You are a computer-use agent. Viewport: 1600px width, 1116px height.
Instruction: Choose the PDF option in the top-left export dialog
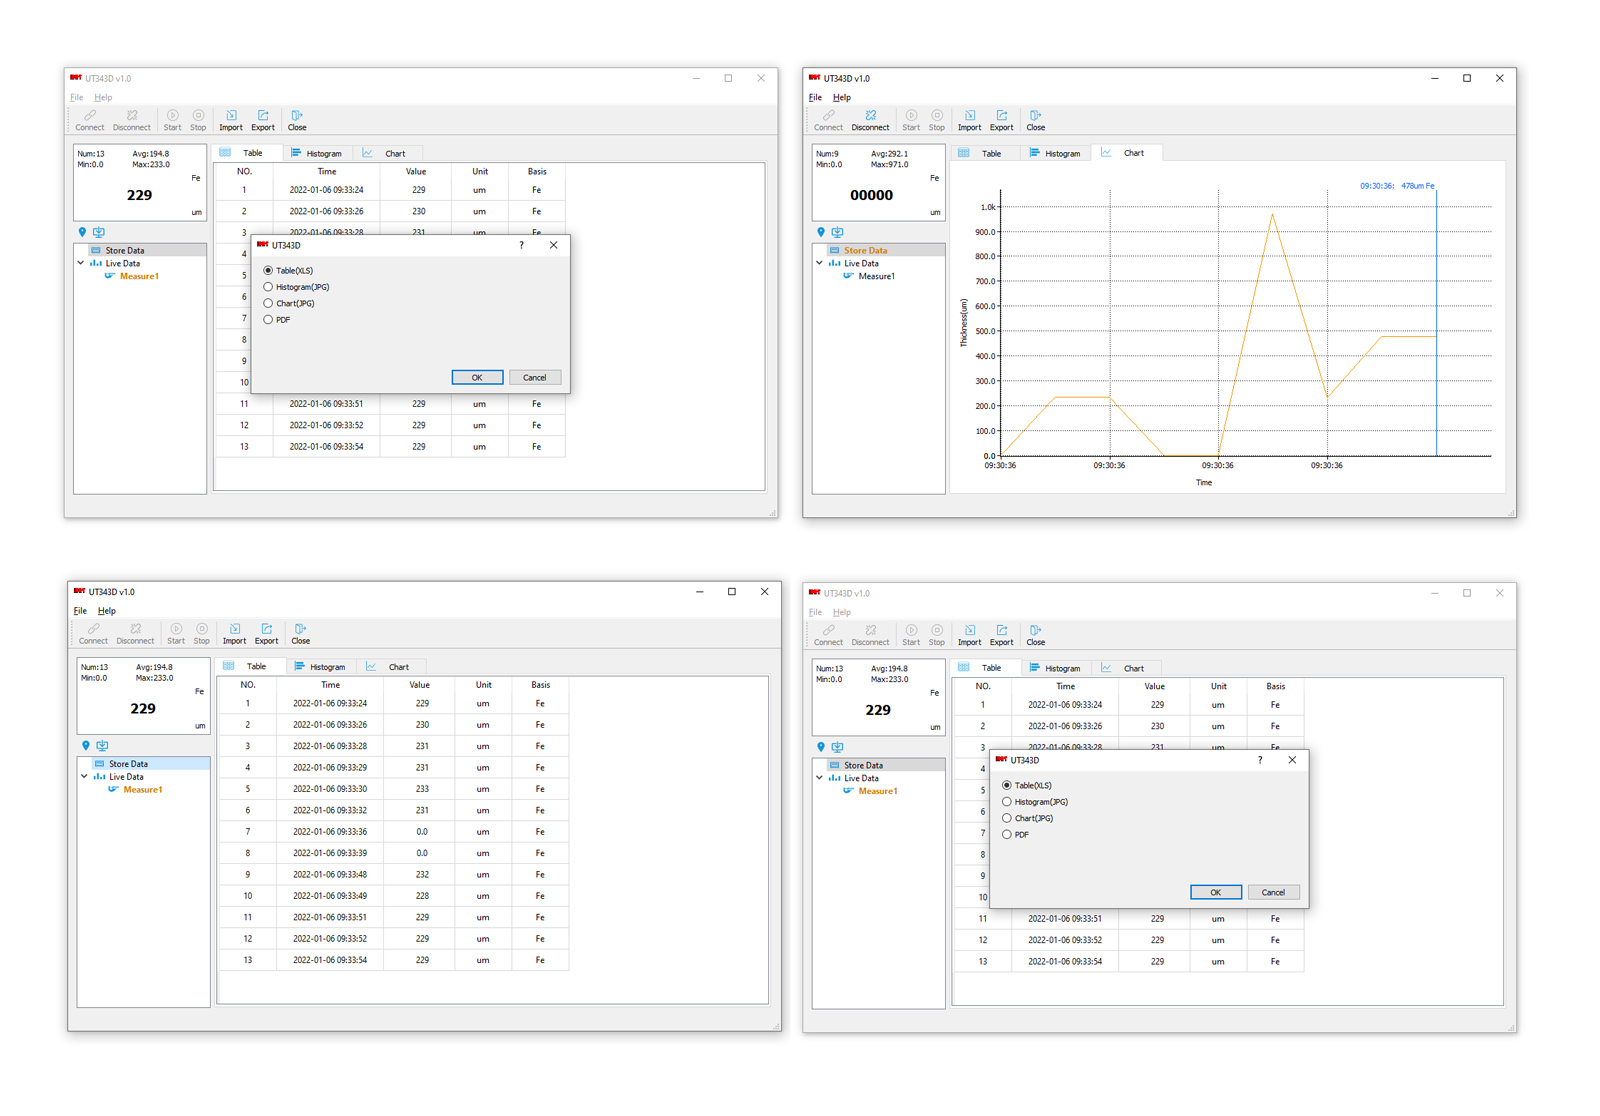click(268, 320)
